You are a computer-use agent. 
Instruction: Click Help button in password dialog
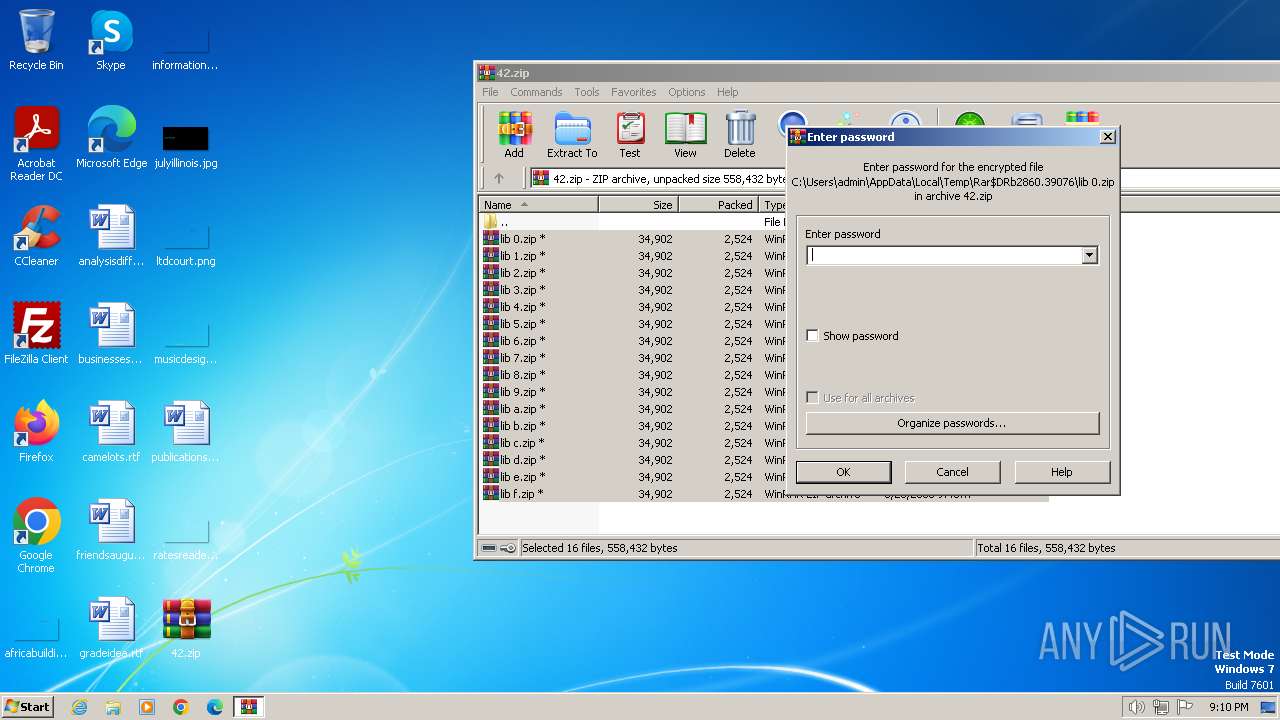pyautogui.click(x=1062, y=472)
